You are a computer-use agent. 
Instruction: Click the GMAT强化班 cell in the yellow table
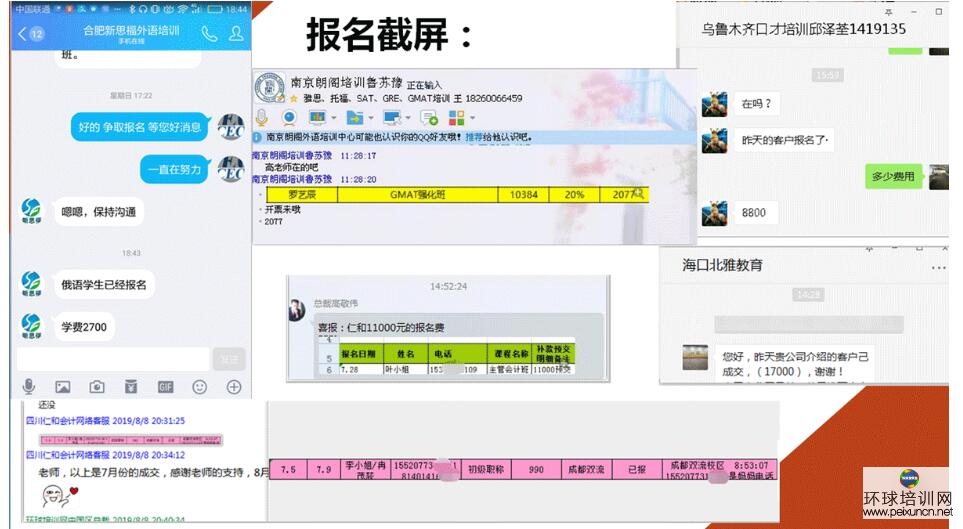pos(417,195)
